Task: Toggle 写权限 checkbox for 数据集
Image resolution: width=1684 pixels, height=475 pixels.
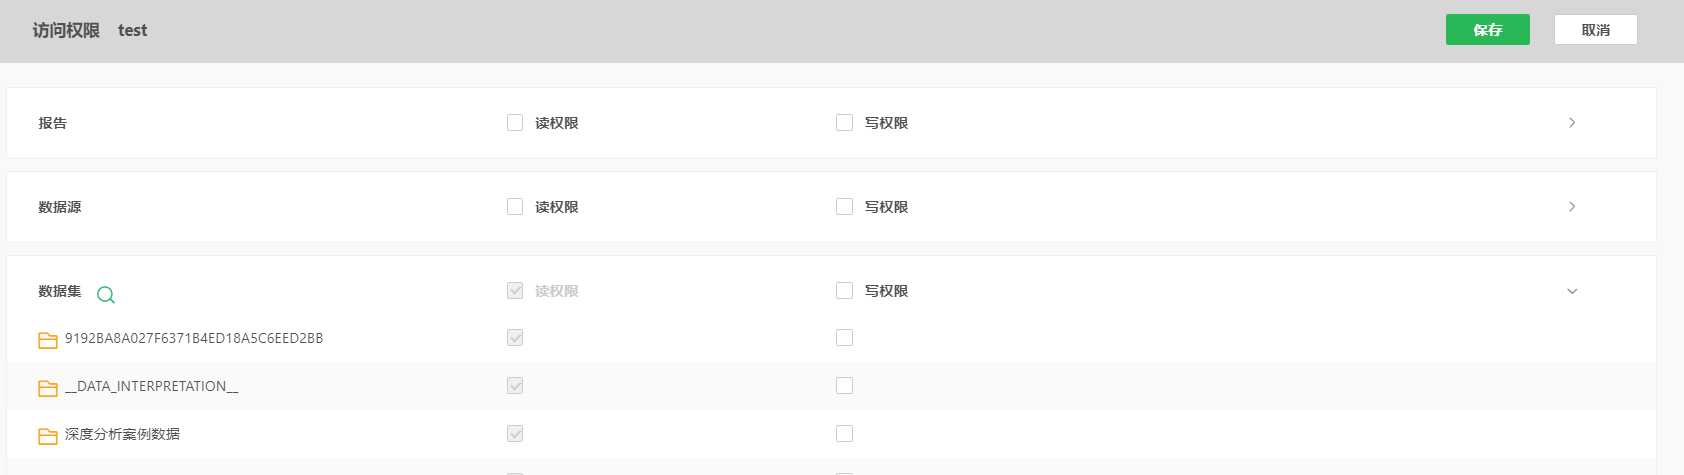Action: [845, 290]
